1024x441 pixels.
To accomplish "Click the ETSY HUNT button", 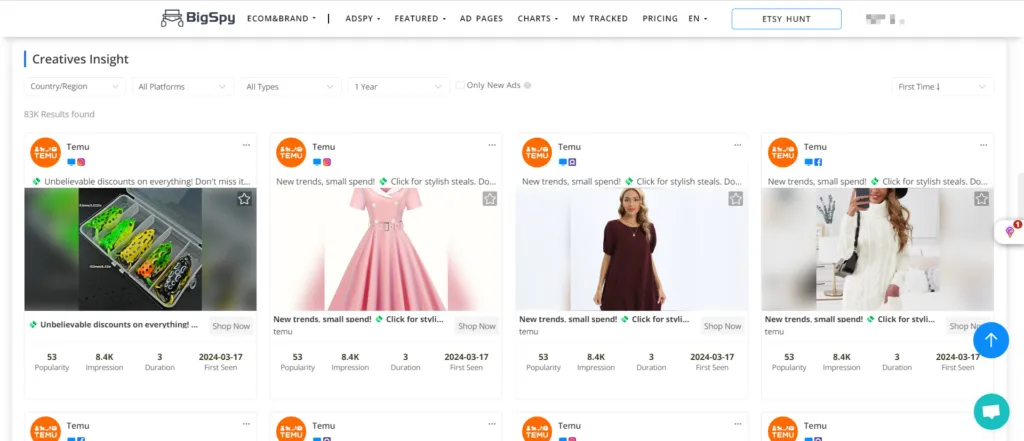I will click(x=786, y=18).
